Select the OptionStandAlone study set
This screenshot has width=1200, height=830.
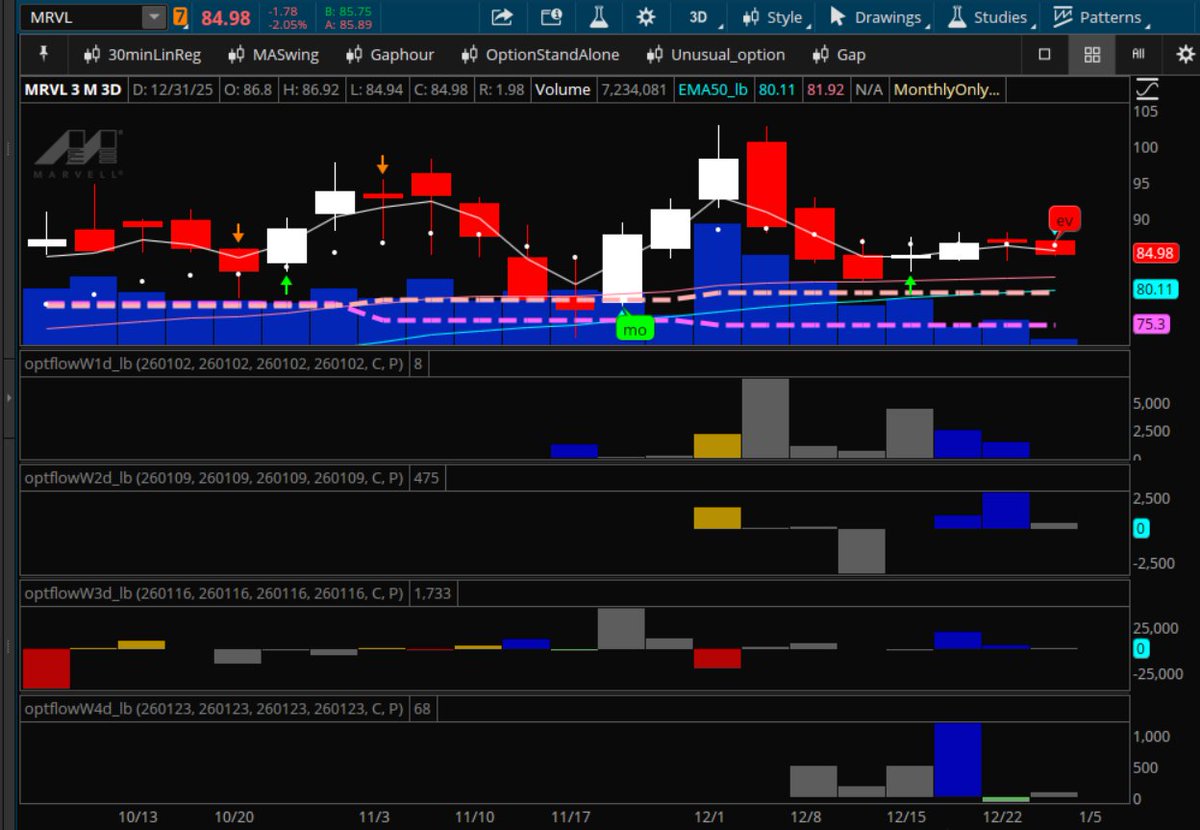click(x=540, y=55)
